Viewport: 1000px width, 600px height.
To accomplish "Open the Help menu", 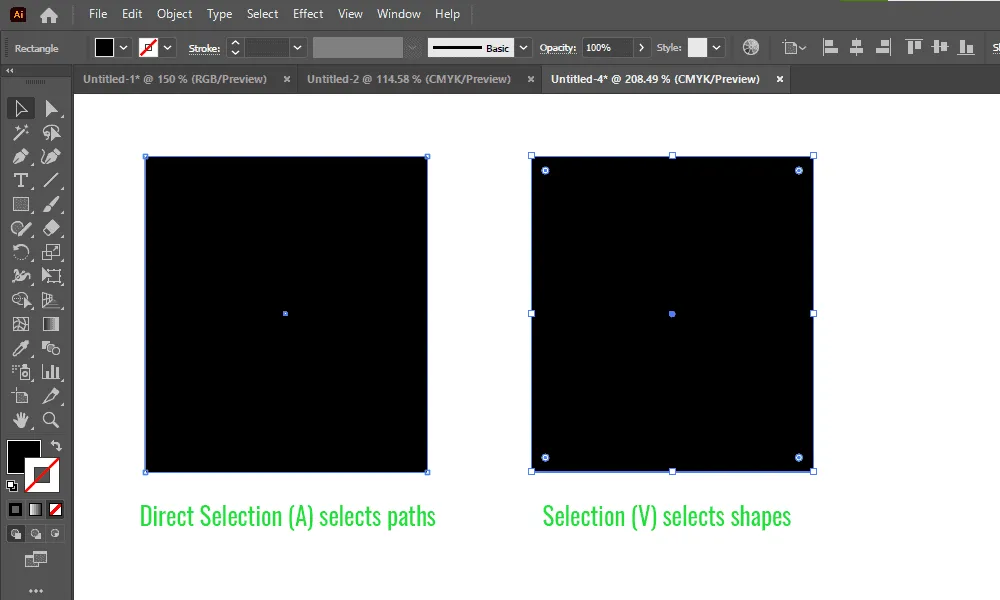I will pyautogui.click(x=447, y=13).
